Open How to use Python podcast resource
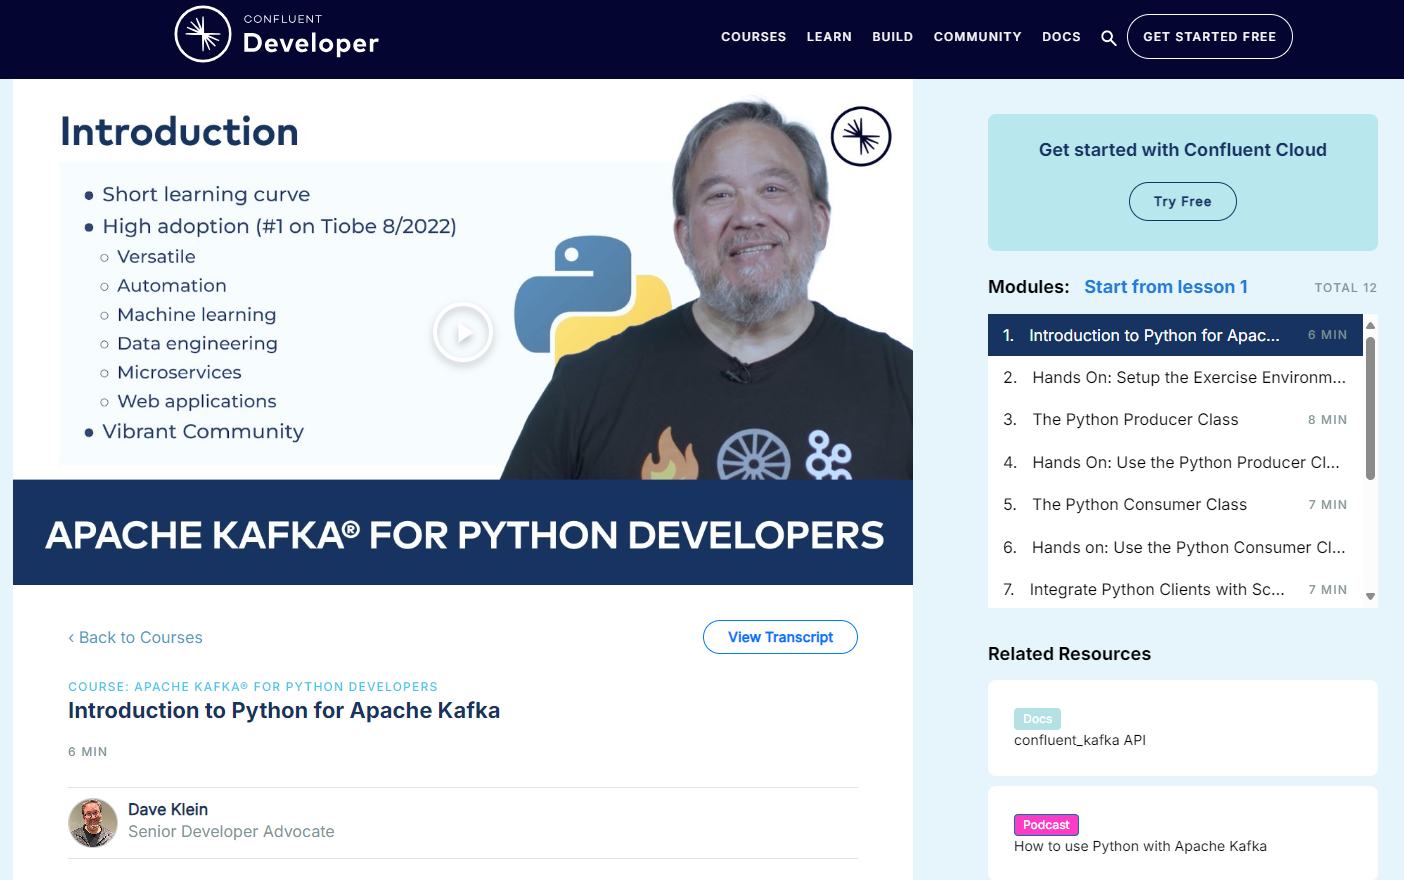 (1182, 834)
